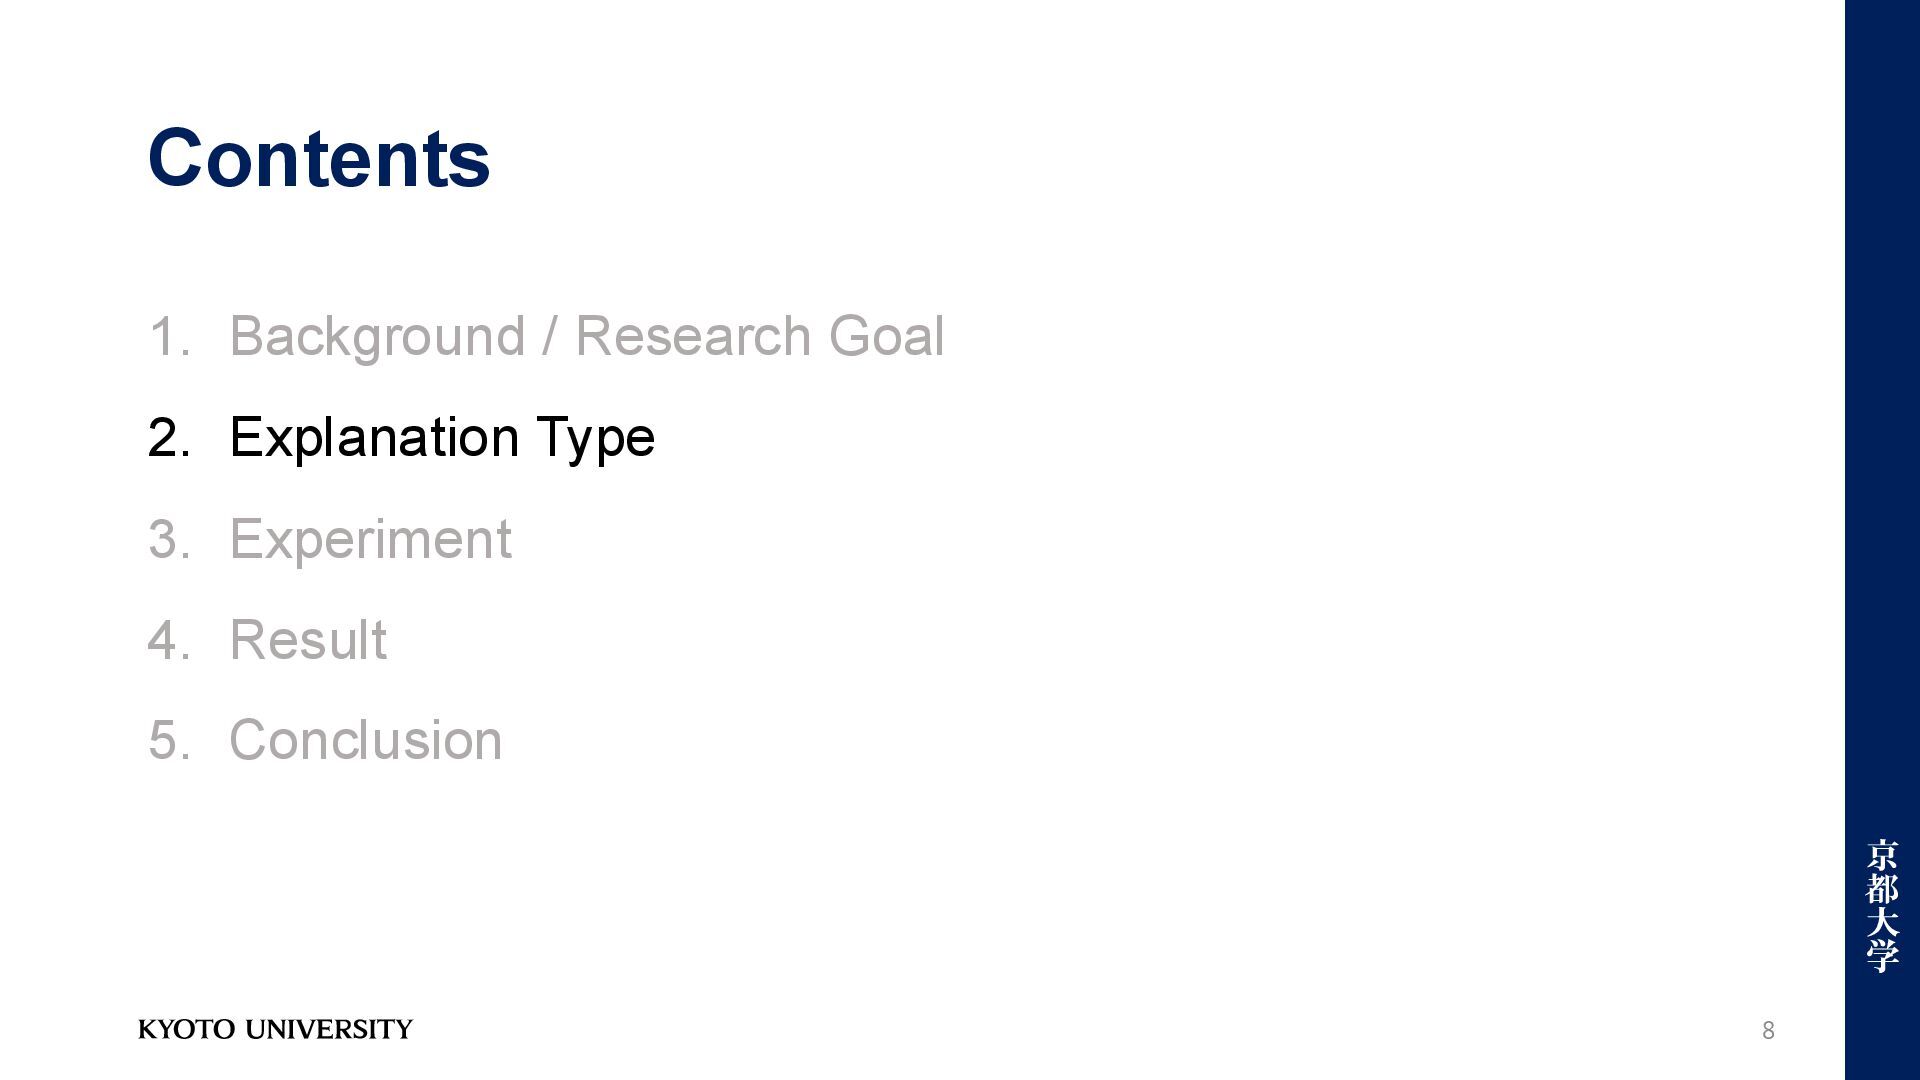
Task: Click the slide page number 8
Action: [x=1768, y=1030]
